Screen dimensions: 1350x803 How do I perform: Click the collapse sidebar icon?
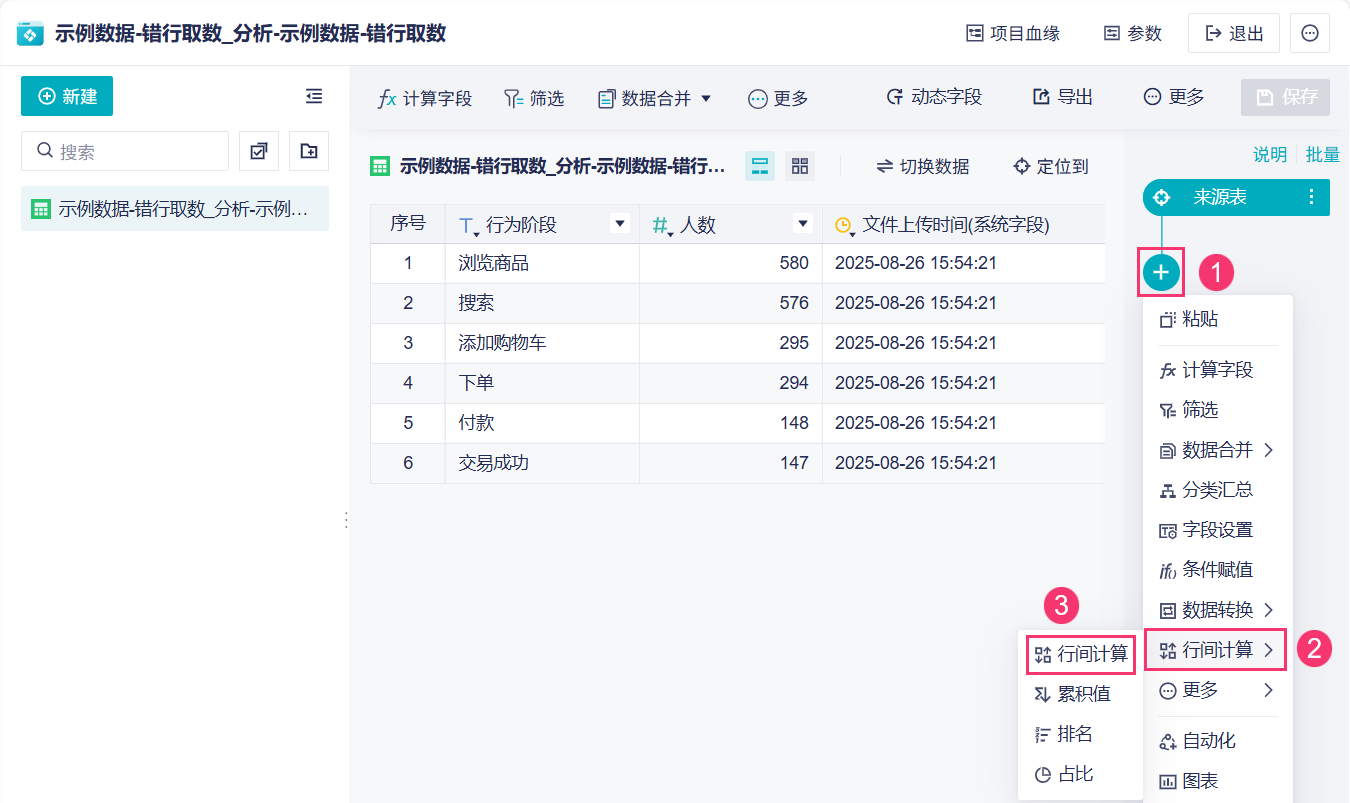click(314, 96)
